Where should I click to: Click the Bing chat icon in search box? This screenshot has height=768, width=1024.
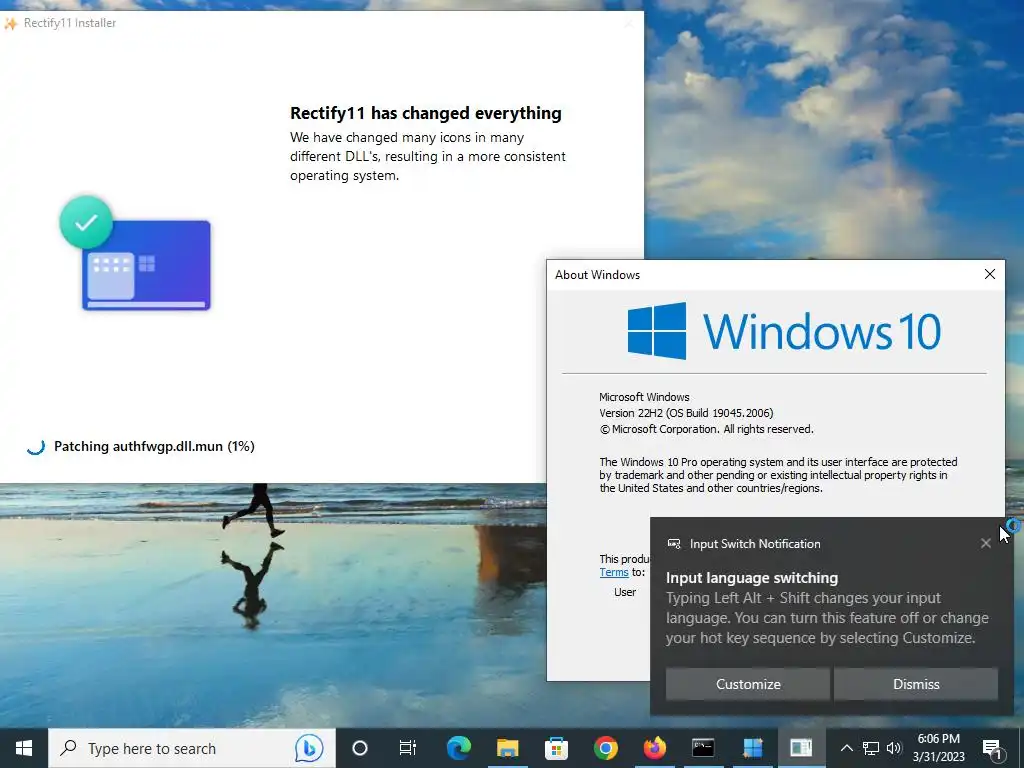tap(308, 748)
